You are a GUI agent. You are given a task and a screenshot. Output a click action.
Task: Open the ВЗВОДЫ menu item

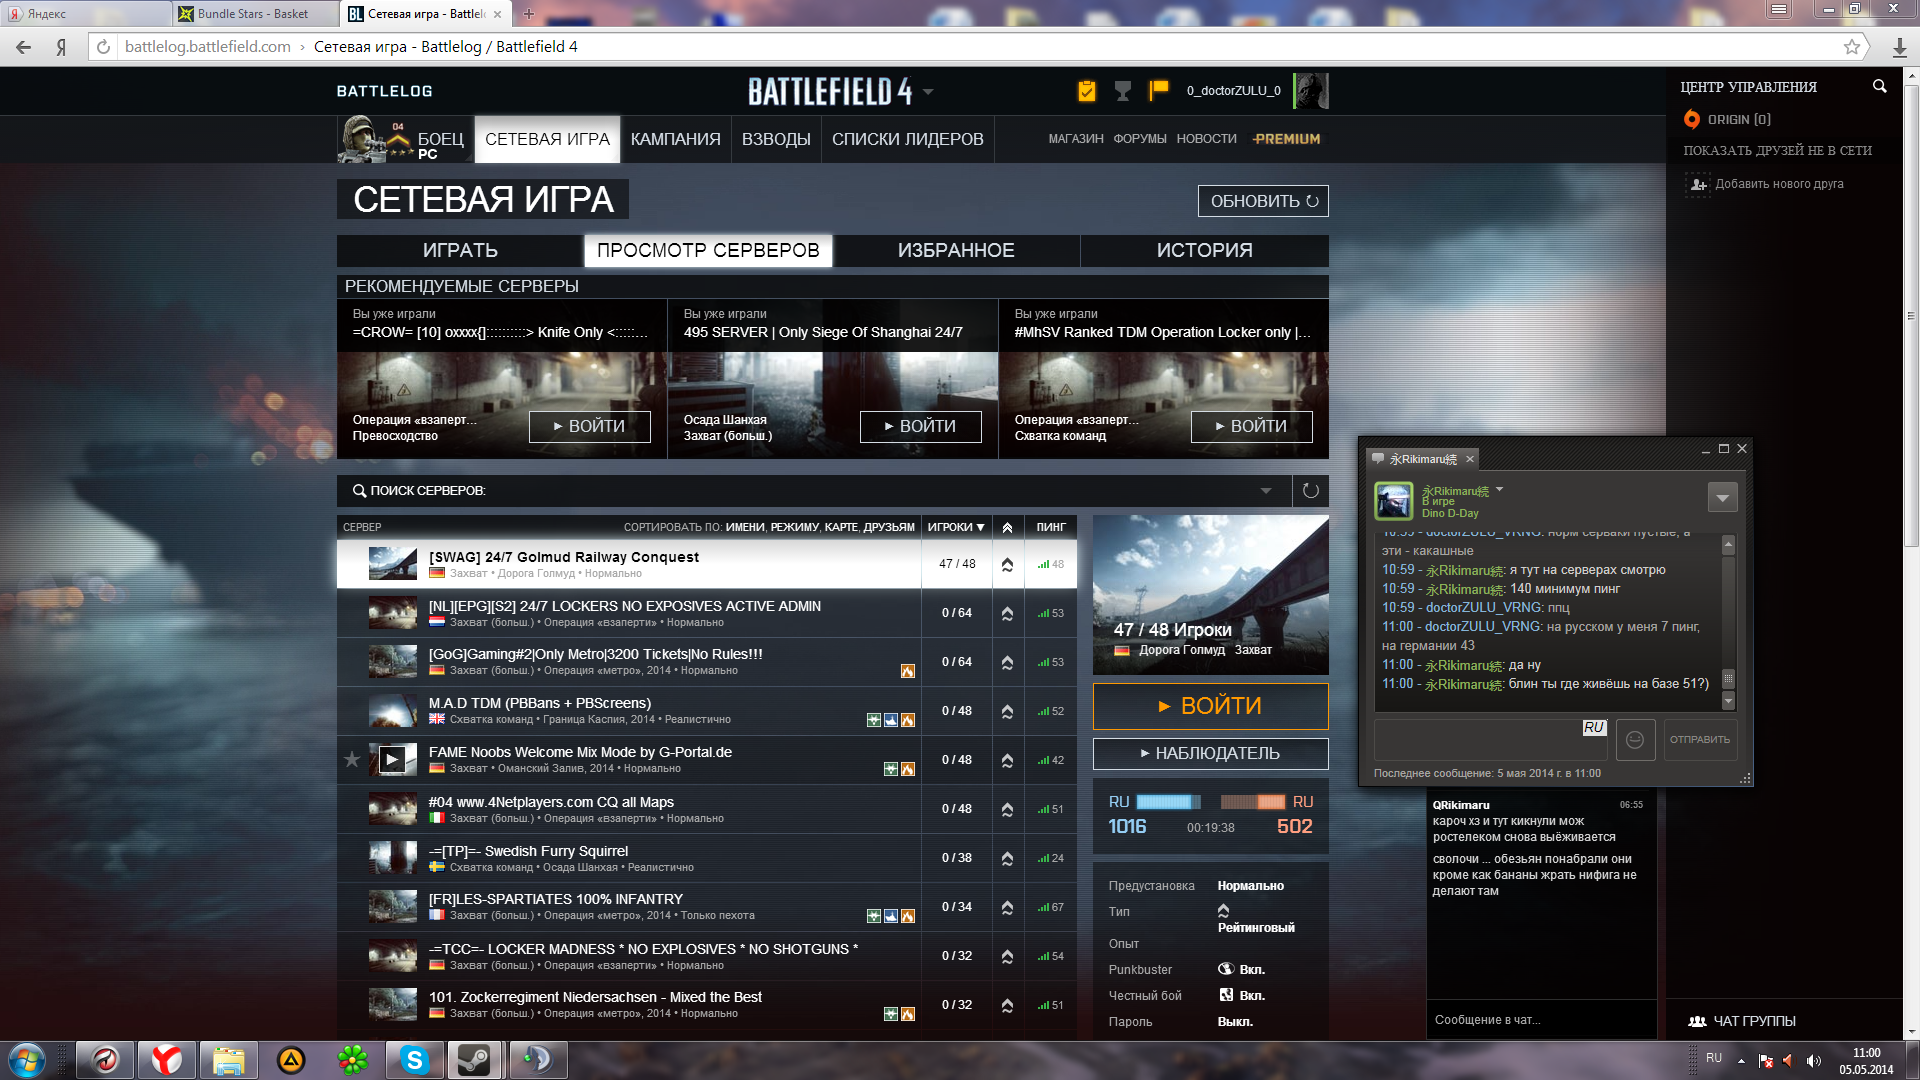pyautogui.click(x=776, y=139)
